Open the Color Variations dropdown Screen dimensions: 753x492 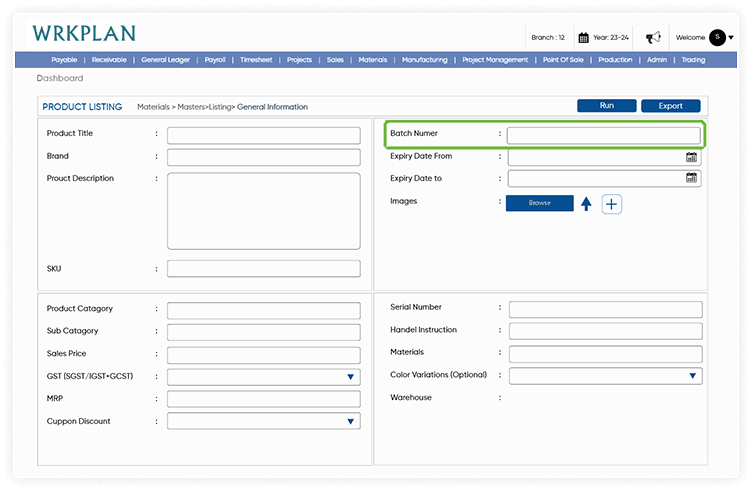pos(692,376)
